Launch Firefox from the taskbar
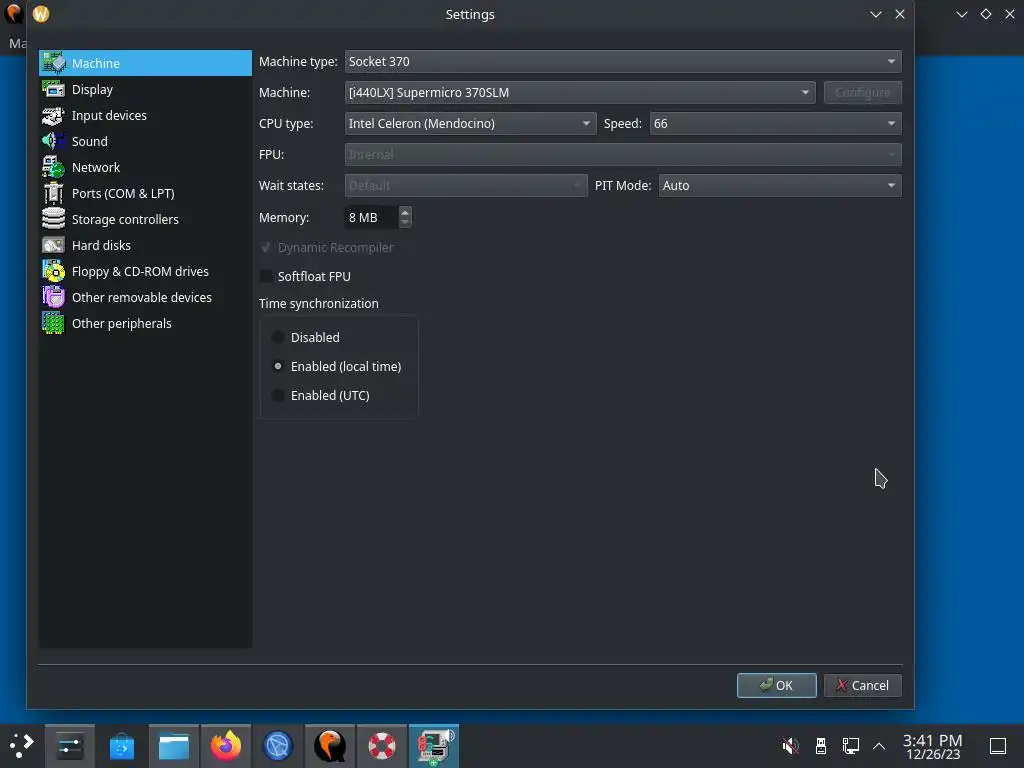The width and height of the screenshot is (1024, 768). pyautogui.click(x=225, y=746)
